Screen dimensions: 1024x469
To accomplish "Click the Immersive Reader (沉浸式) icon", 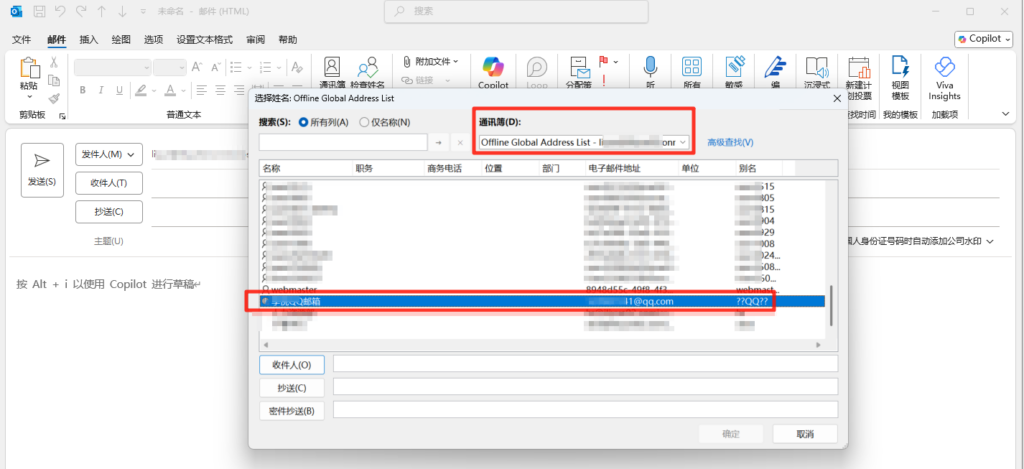I will pos(817,68).
